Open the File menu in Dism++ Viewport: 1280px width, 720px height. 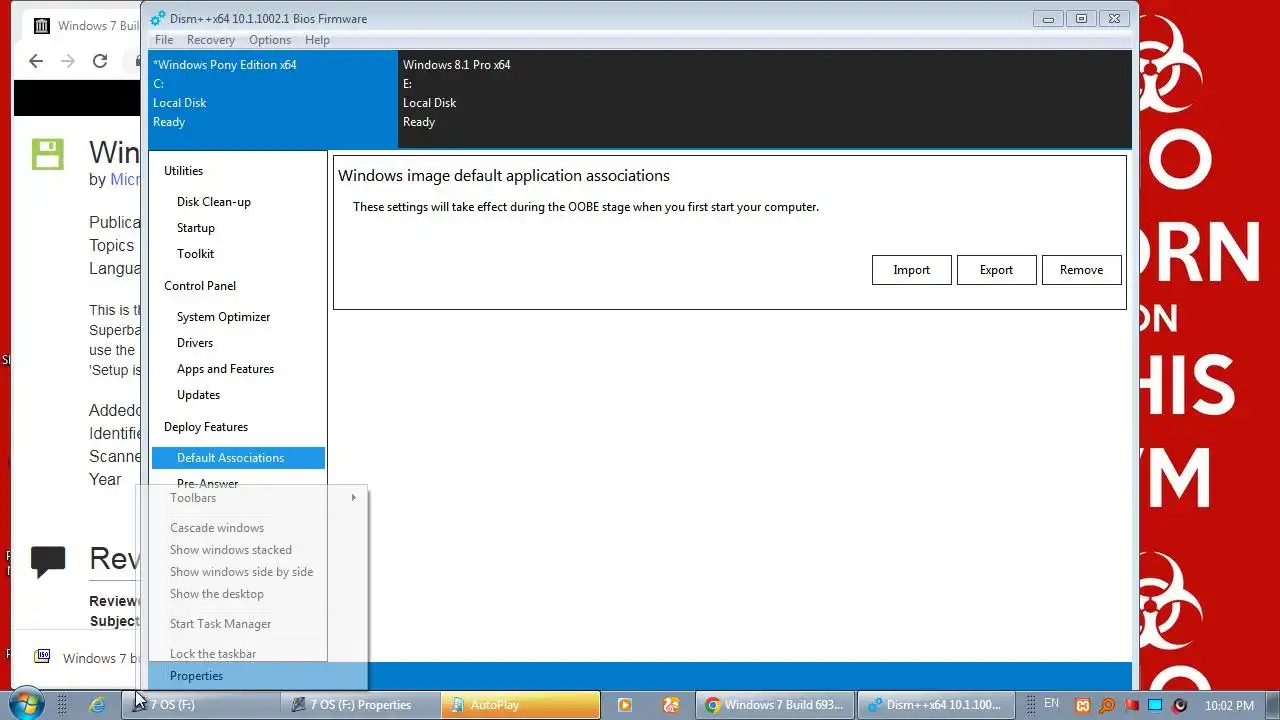[x=164, y=40]
